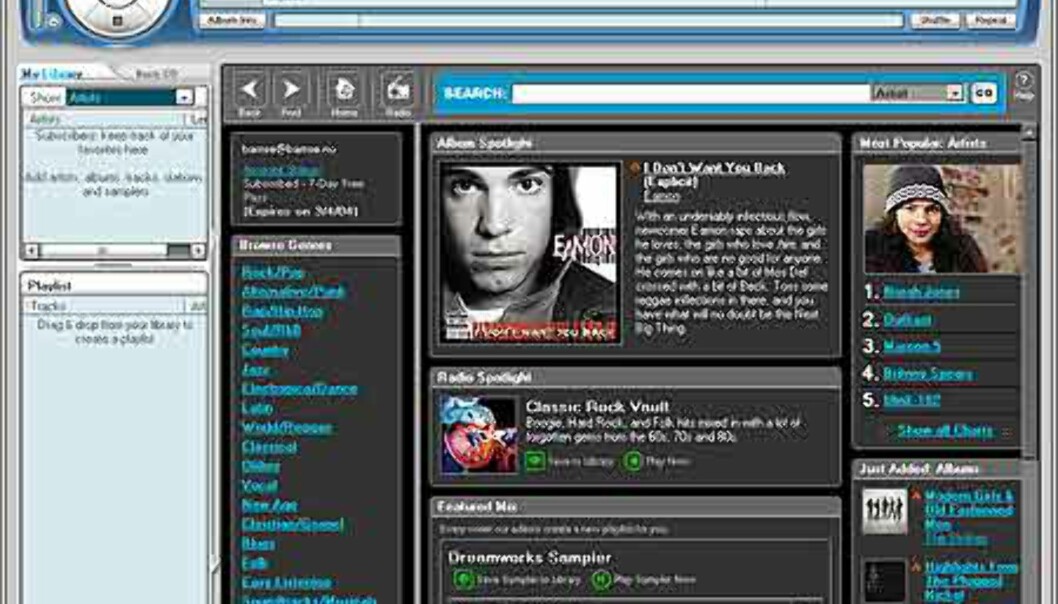Switch to the Burn CD tab
This screenshot has width=1058, height=604.
point(157,74)
